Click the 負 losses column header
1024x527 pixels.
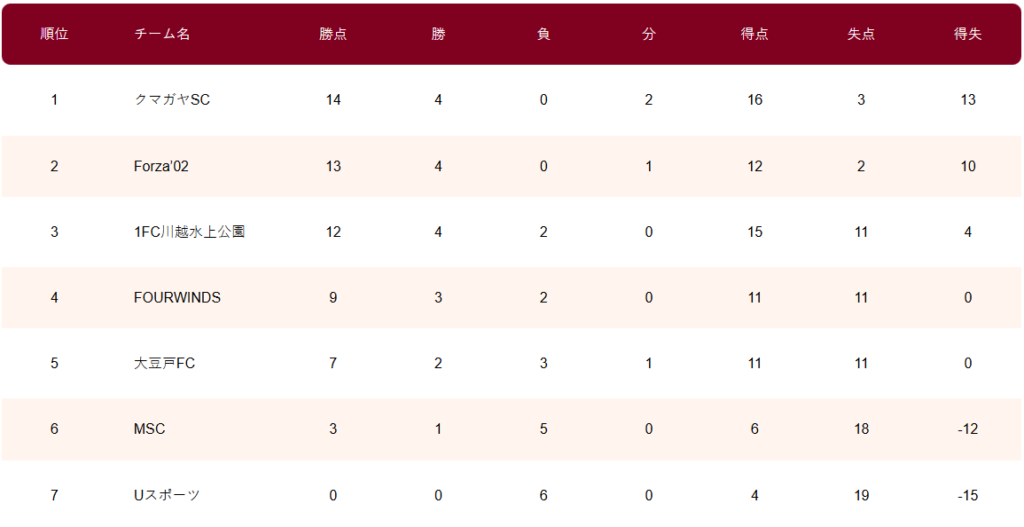pos(543,35)
